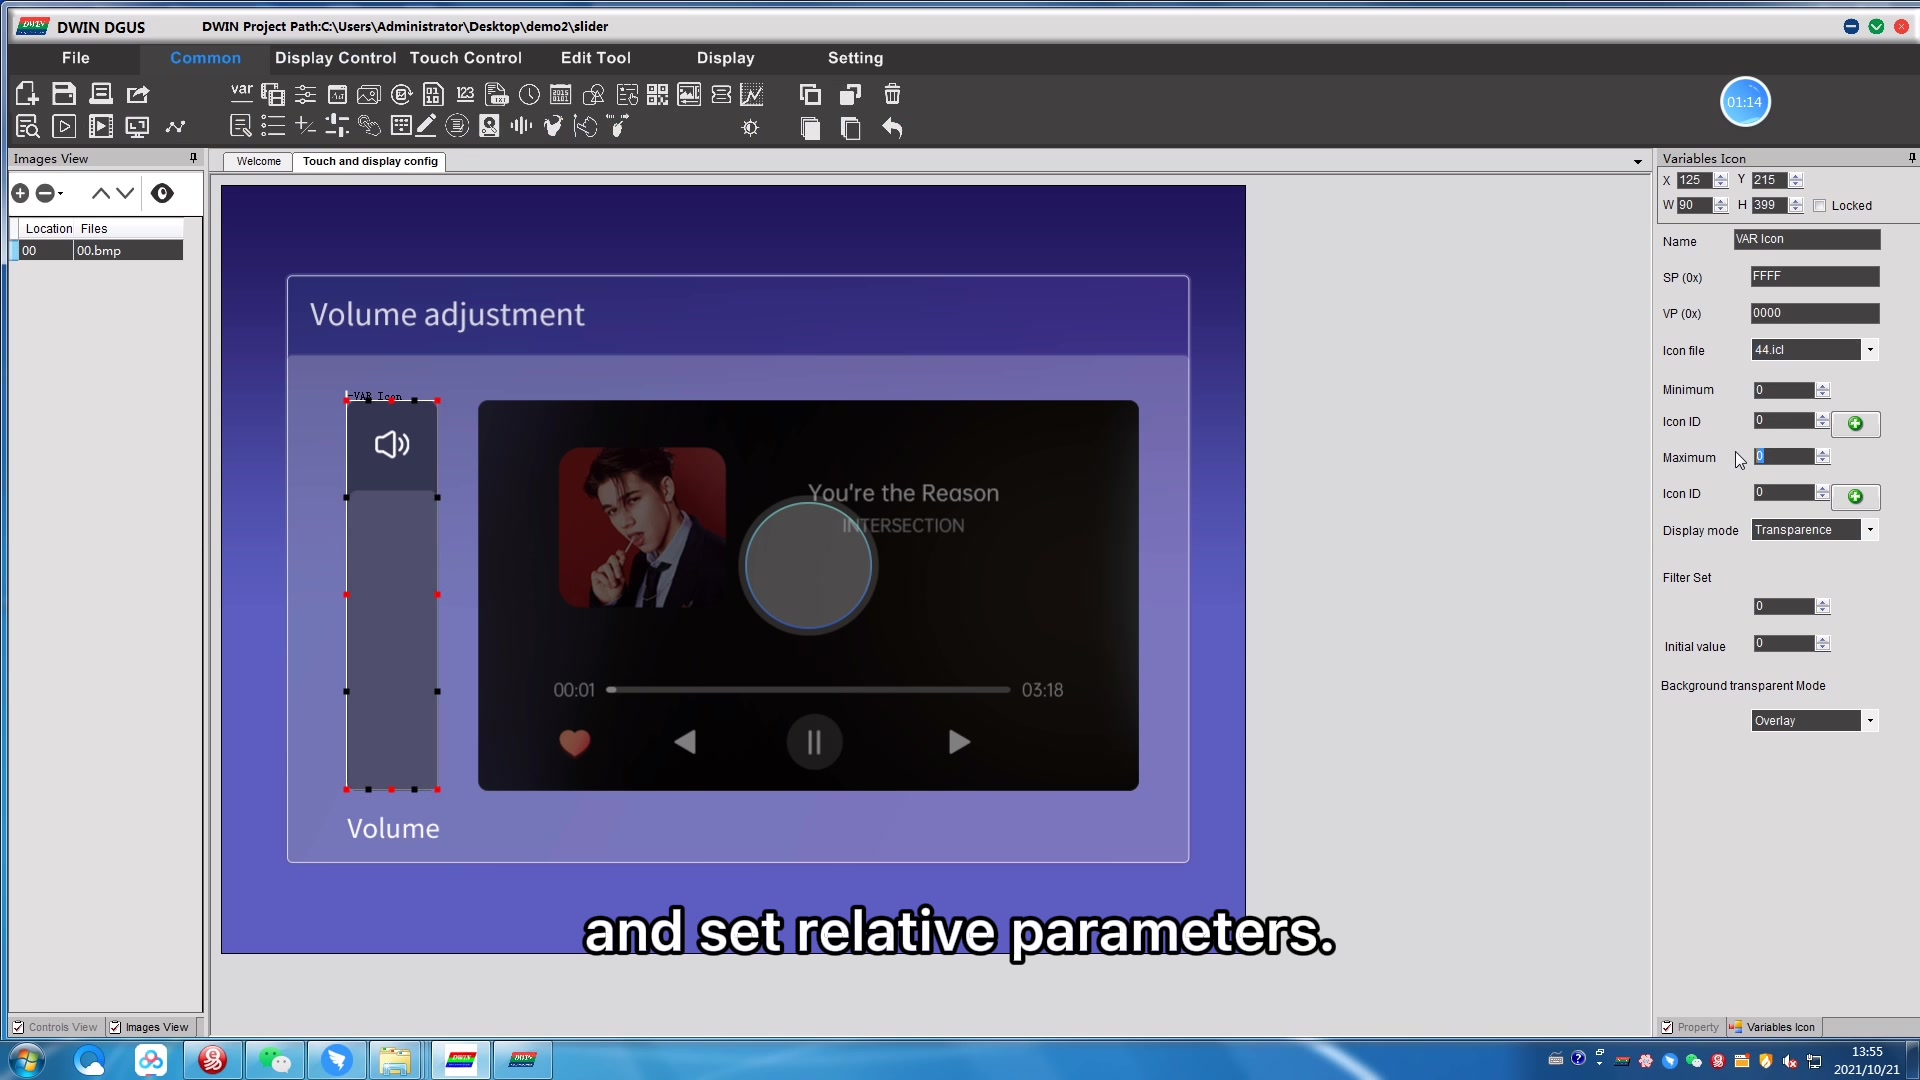The width and height of the screenshot is (1920, 1080).
Task: Switch to the Welcome tab
Action: tap(258, 161)
